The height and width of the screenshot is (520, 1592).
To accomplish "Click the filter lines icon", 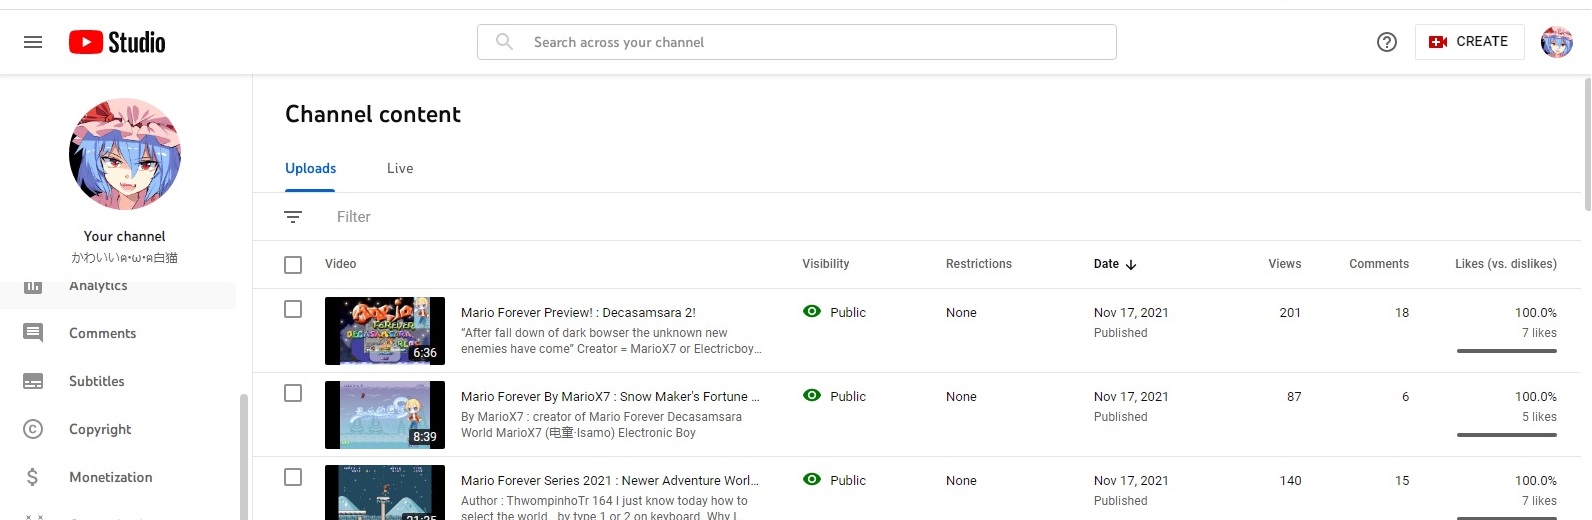I will click(x=293, y=217).
